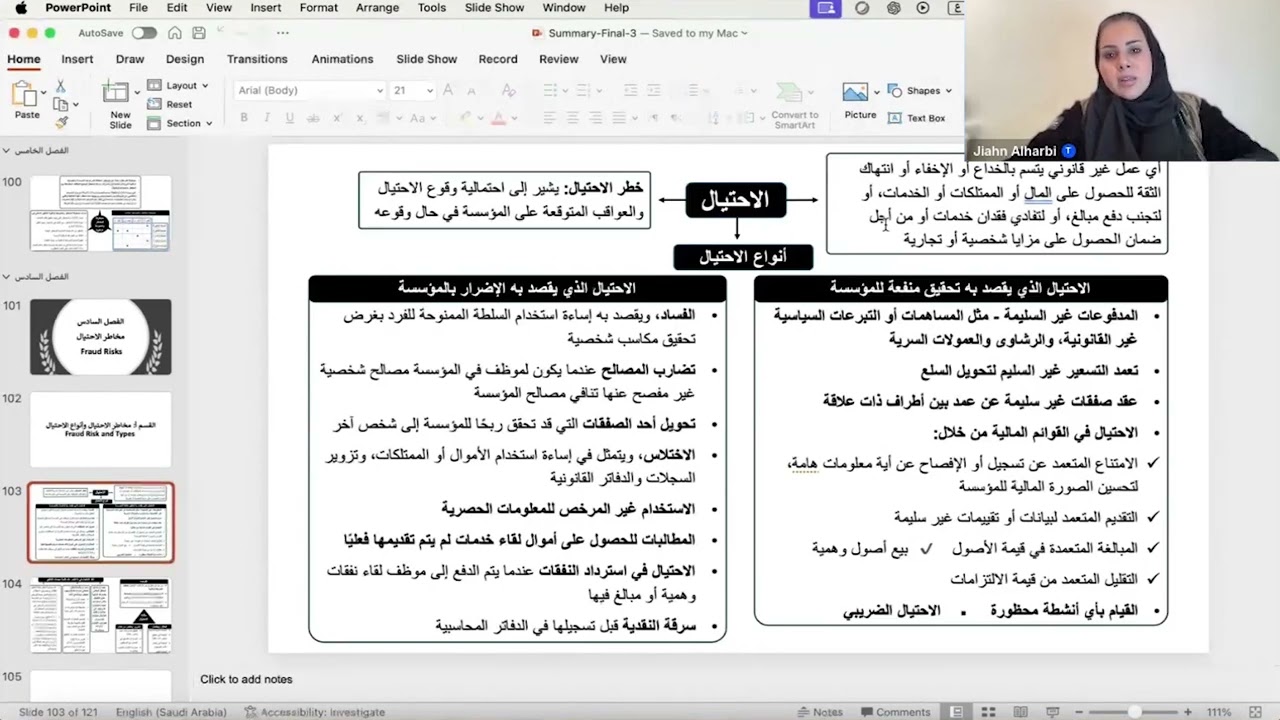Open the Arial (Body) font name combo box
Image resolution: width=1280 pixels, height=720 pixels.
(x=309, y=90)
